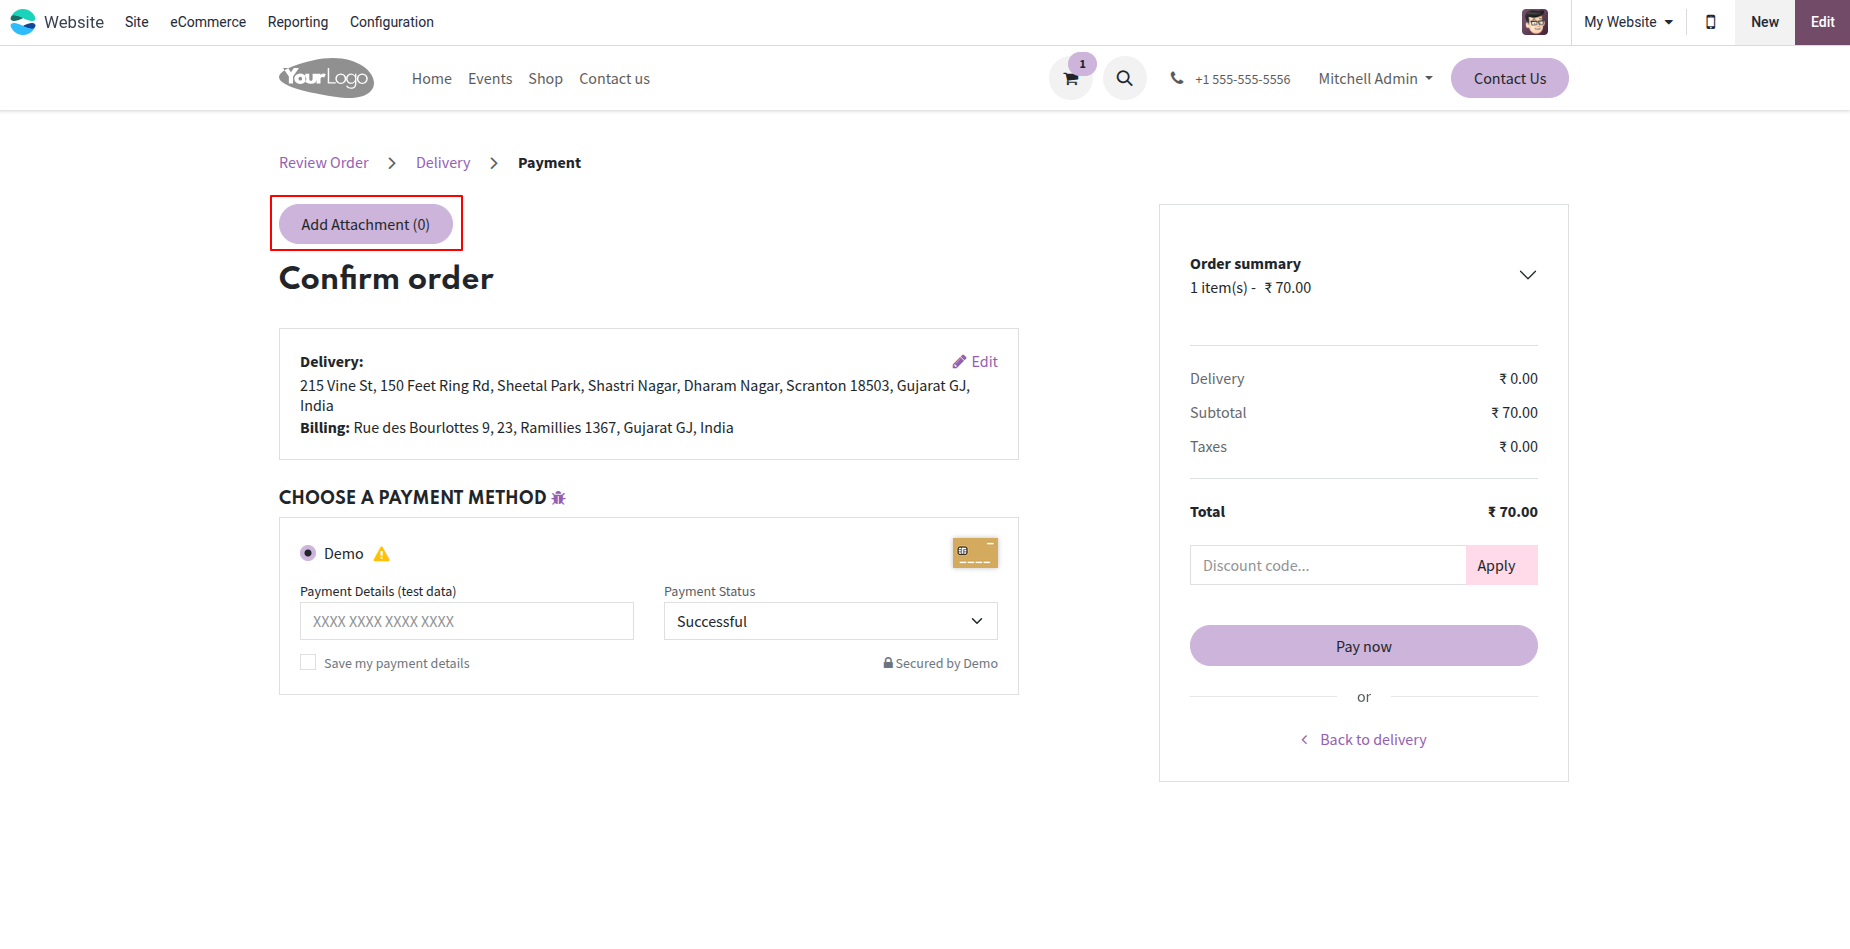Click the search magnifier icon
The height and width of the screenshot is (949, 1850).
(1125, 78)
